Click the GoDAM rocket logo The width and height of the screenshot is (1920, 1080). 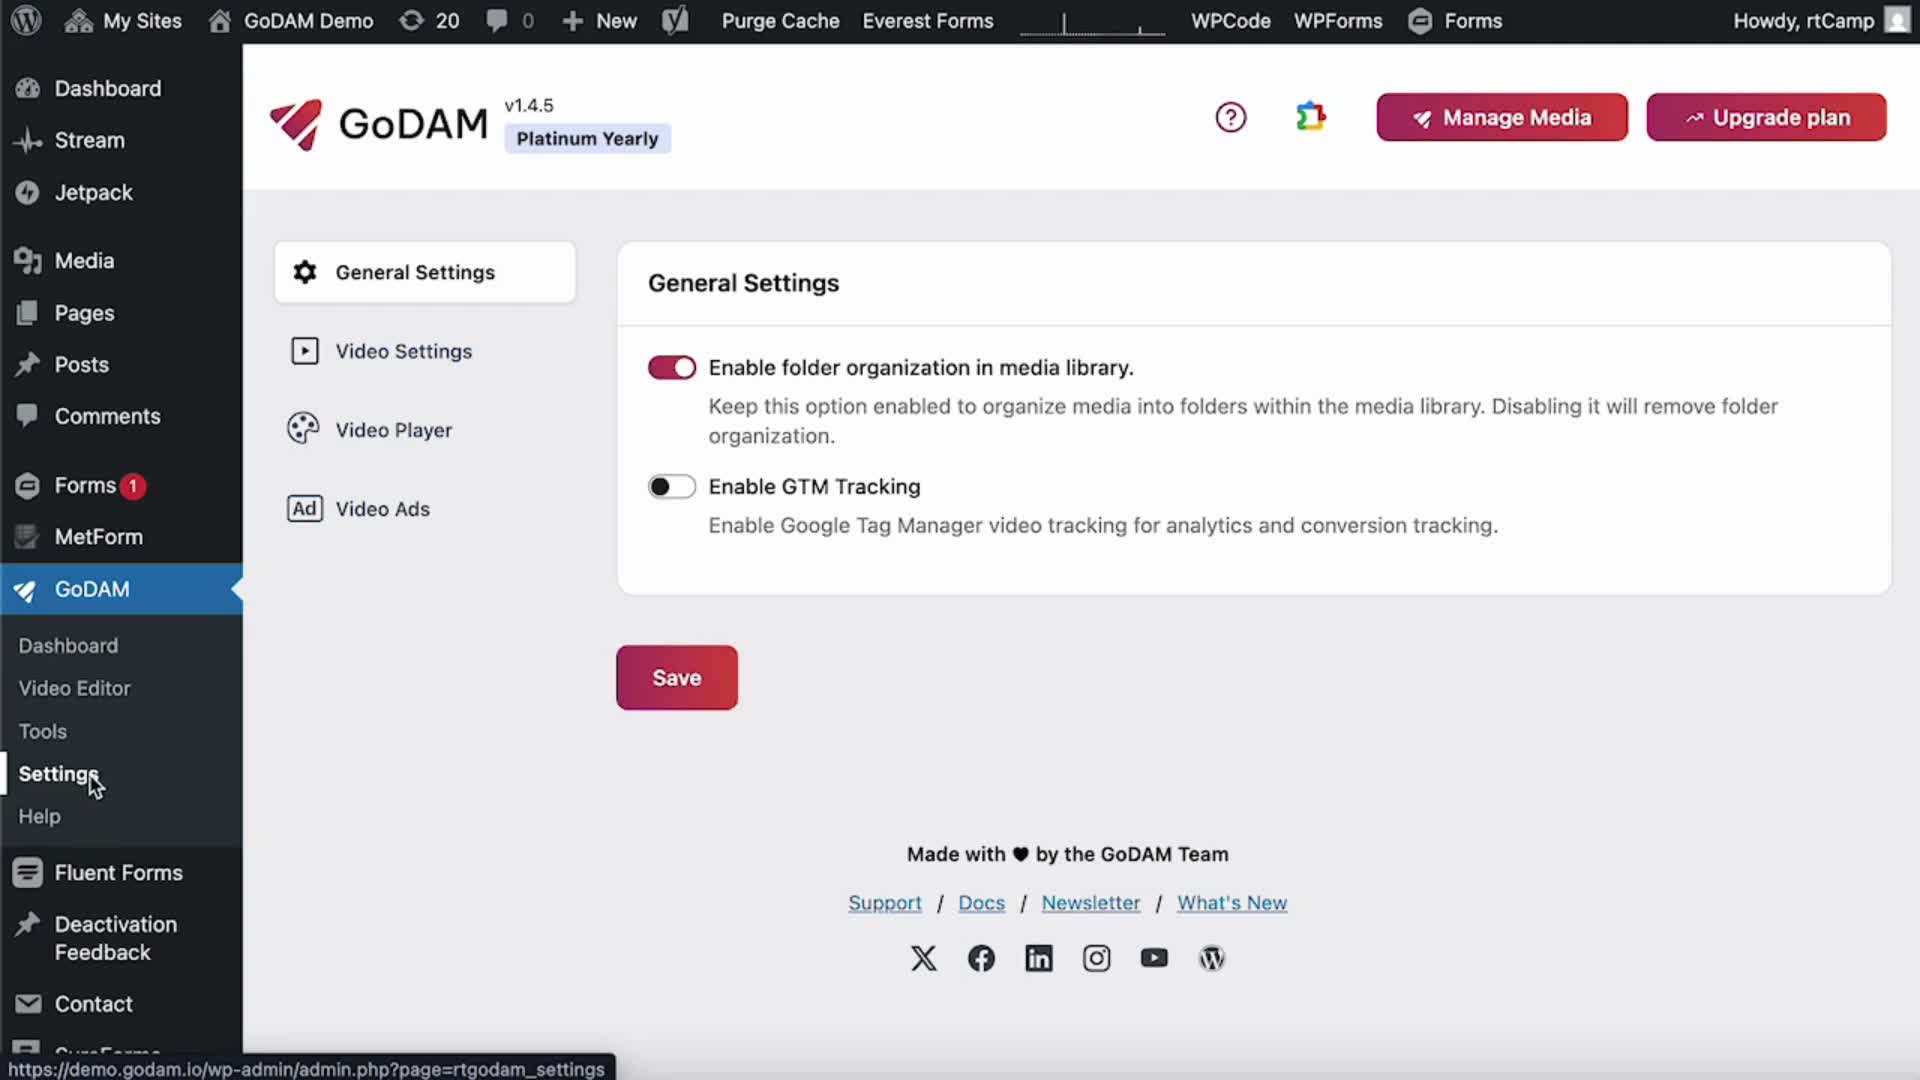point(296,124)
